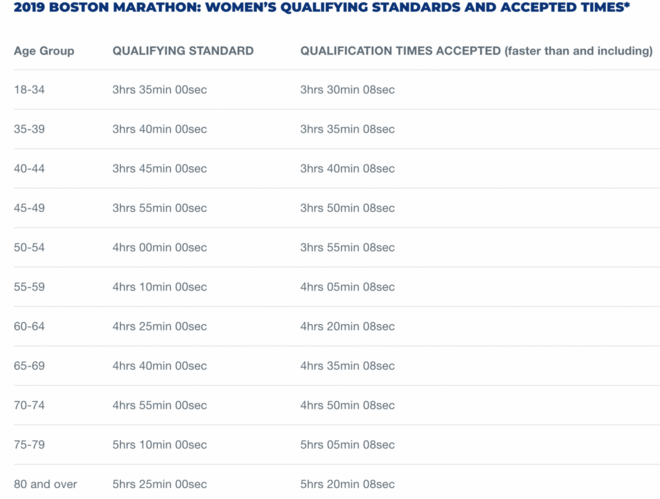Click the QUALIFYING STANDARD column header
This screenshot has height=499, width=660.
click(x=183, y=51)
